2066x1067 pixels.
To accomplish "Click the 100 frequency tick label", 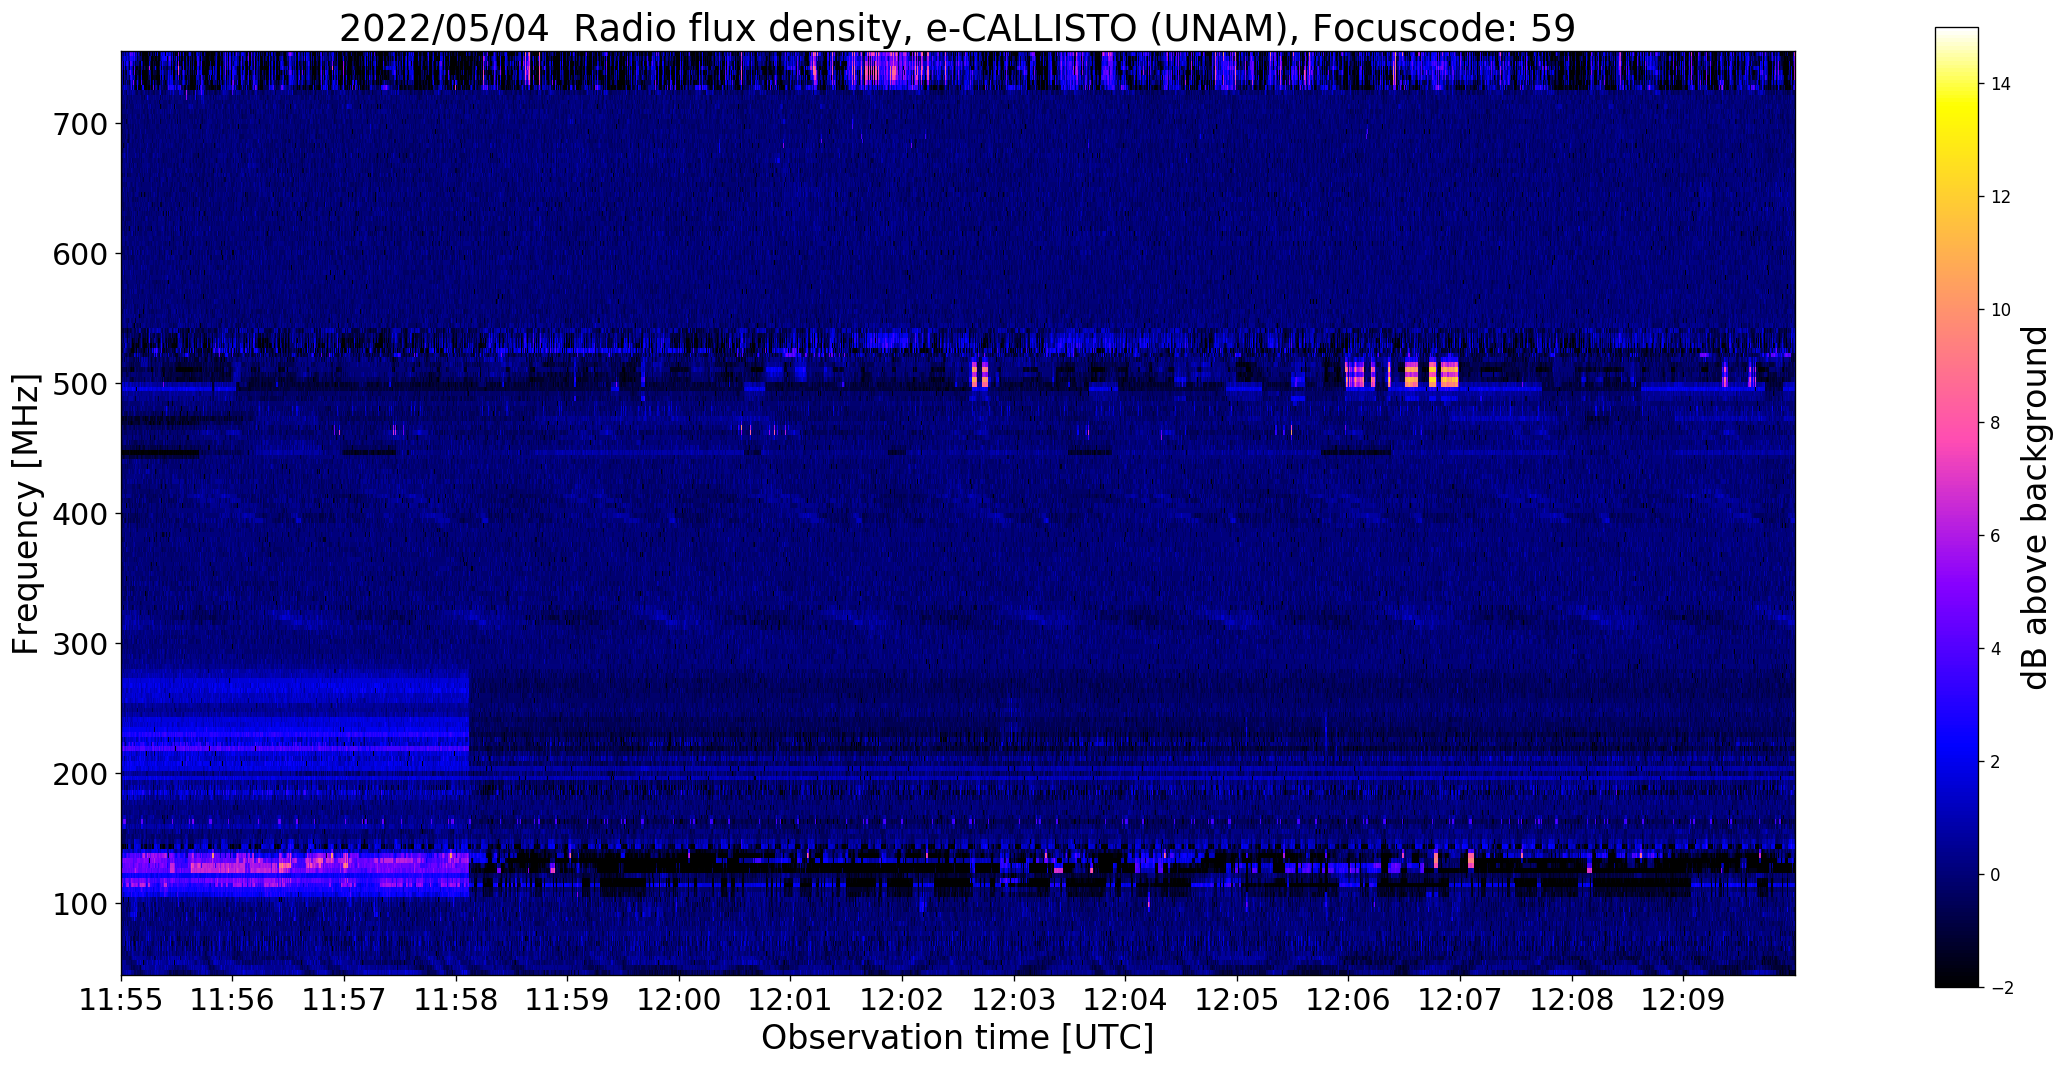I will pyautogui.click(x=79, y=904).
